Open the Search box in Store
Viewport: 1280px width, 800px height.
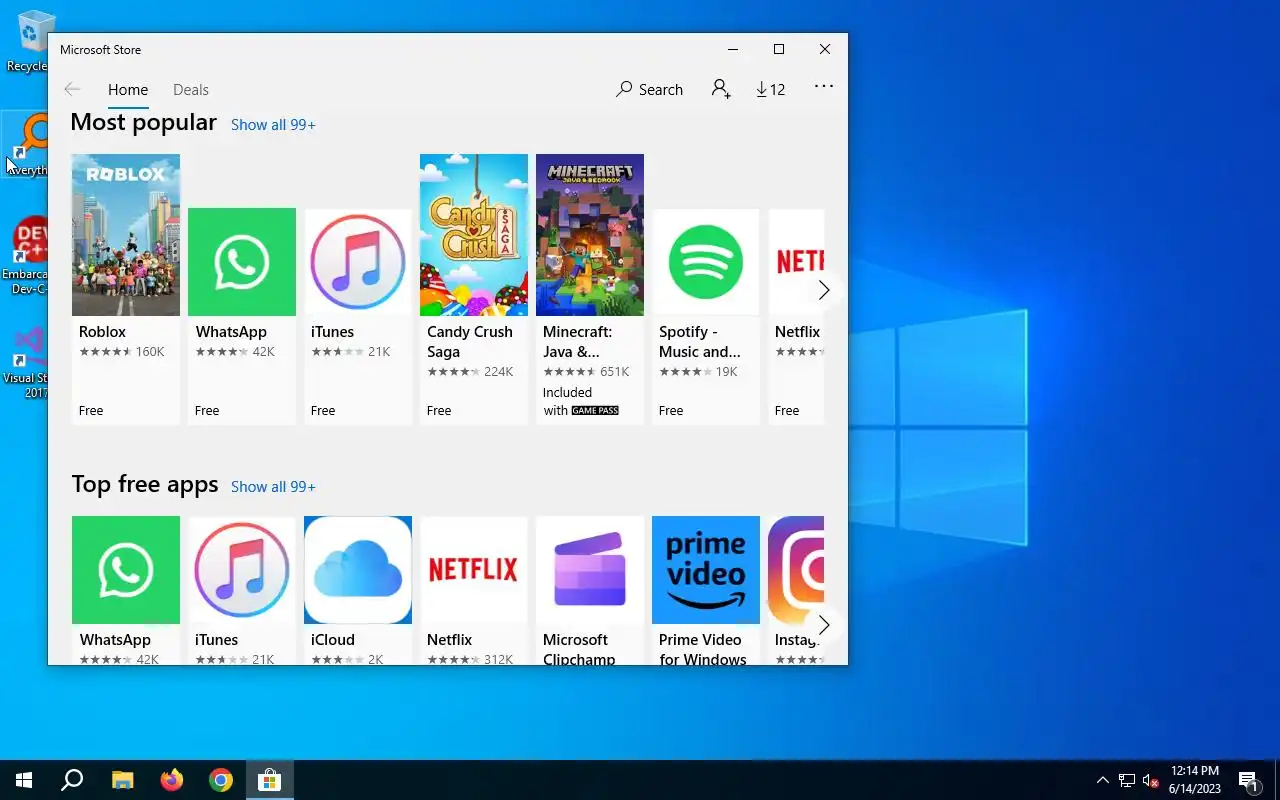tap(650, 89)
